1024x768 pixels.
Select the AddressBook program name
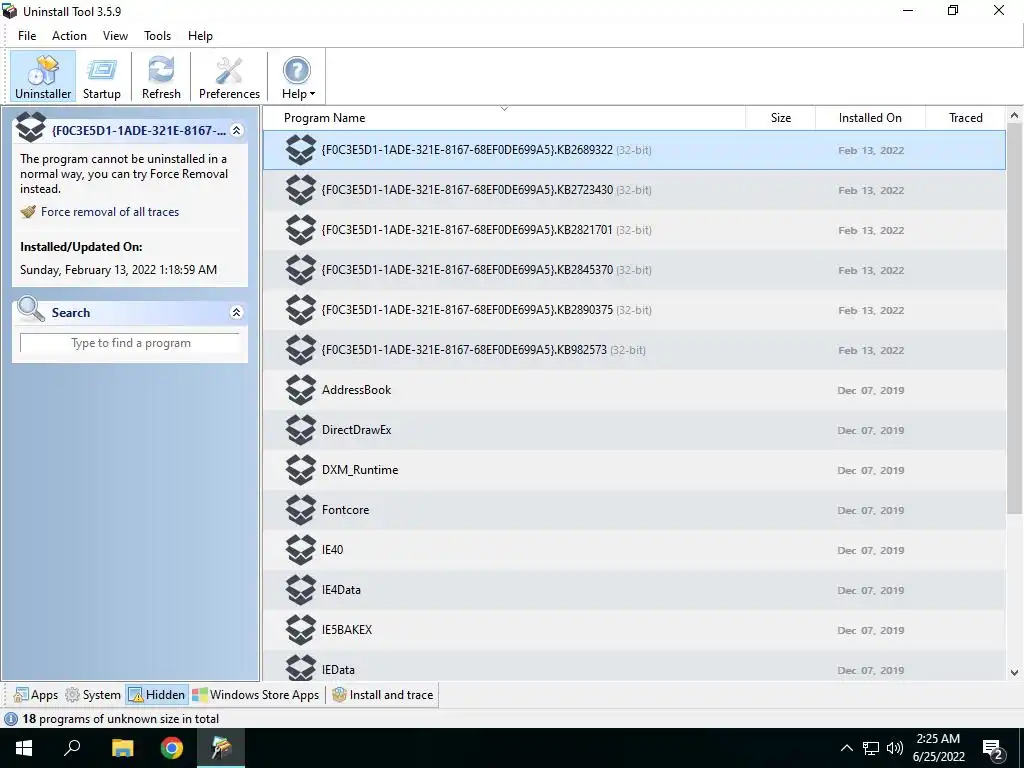357,390
